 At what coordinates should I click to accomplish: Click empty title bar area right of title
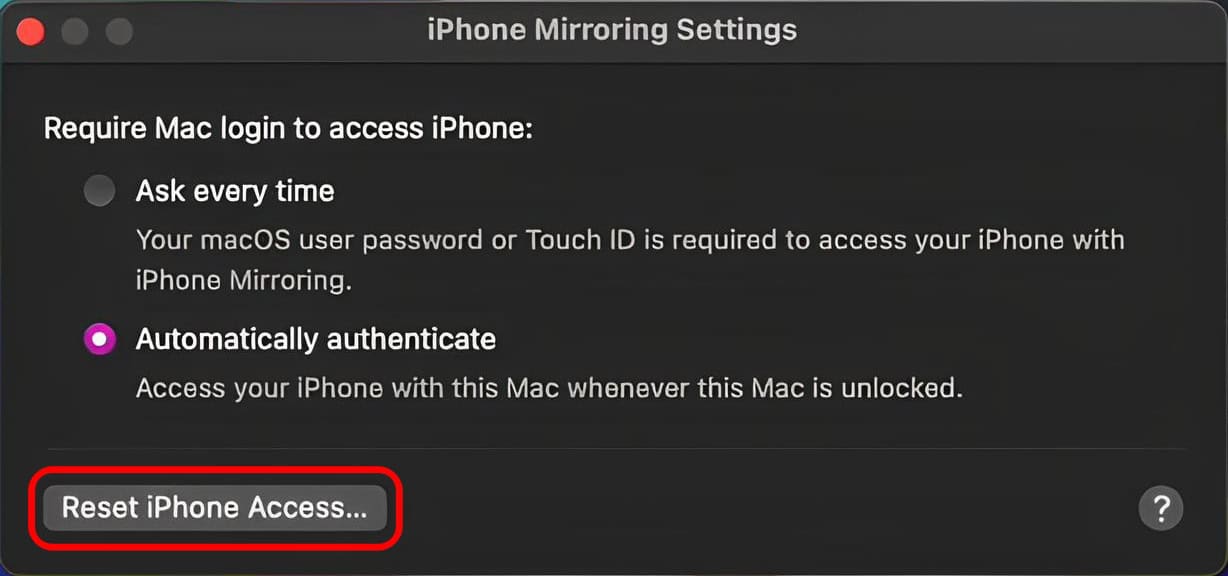(1000, 30)
